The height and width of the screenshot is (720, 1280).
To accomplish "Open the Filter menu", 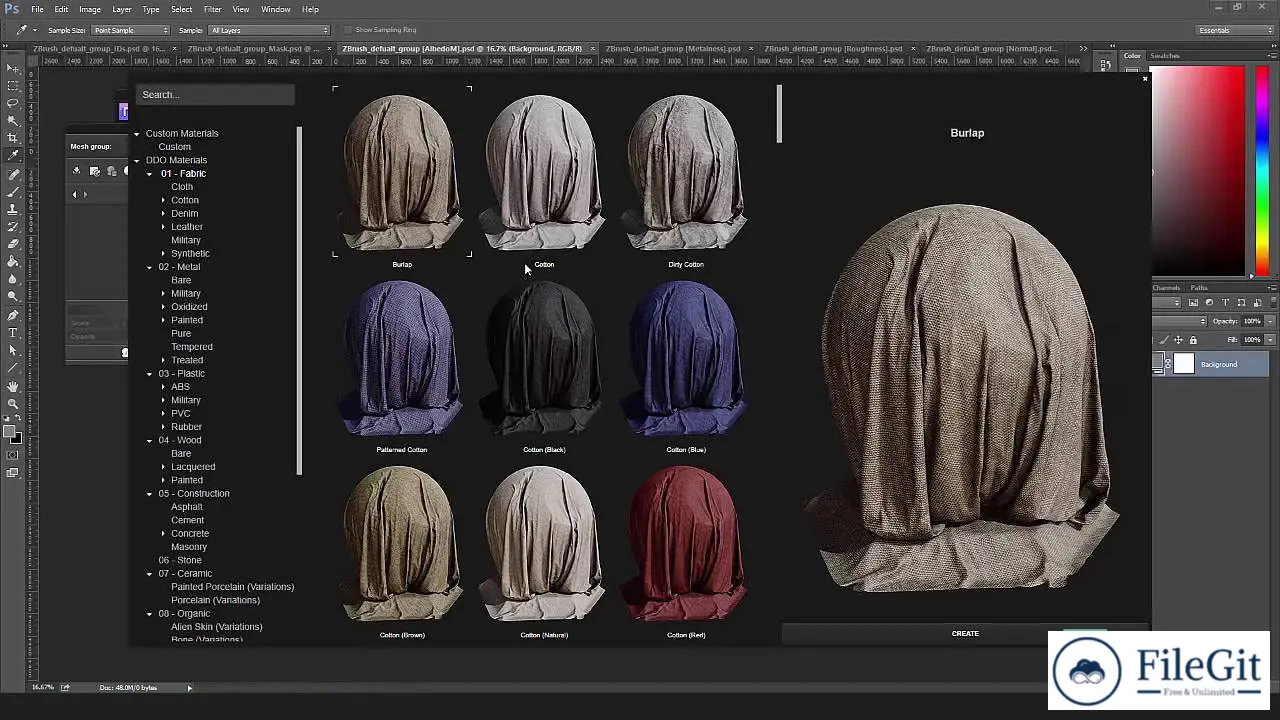I will tap(213, 9).
